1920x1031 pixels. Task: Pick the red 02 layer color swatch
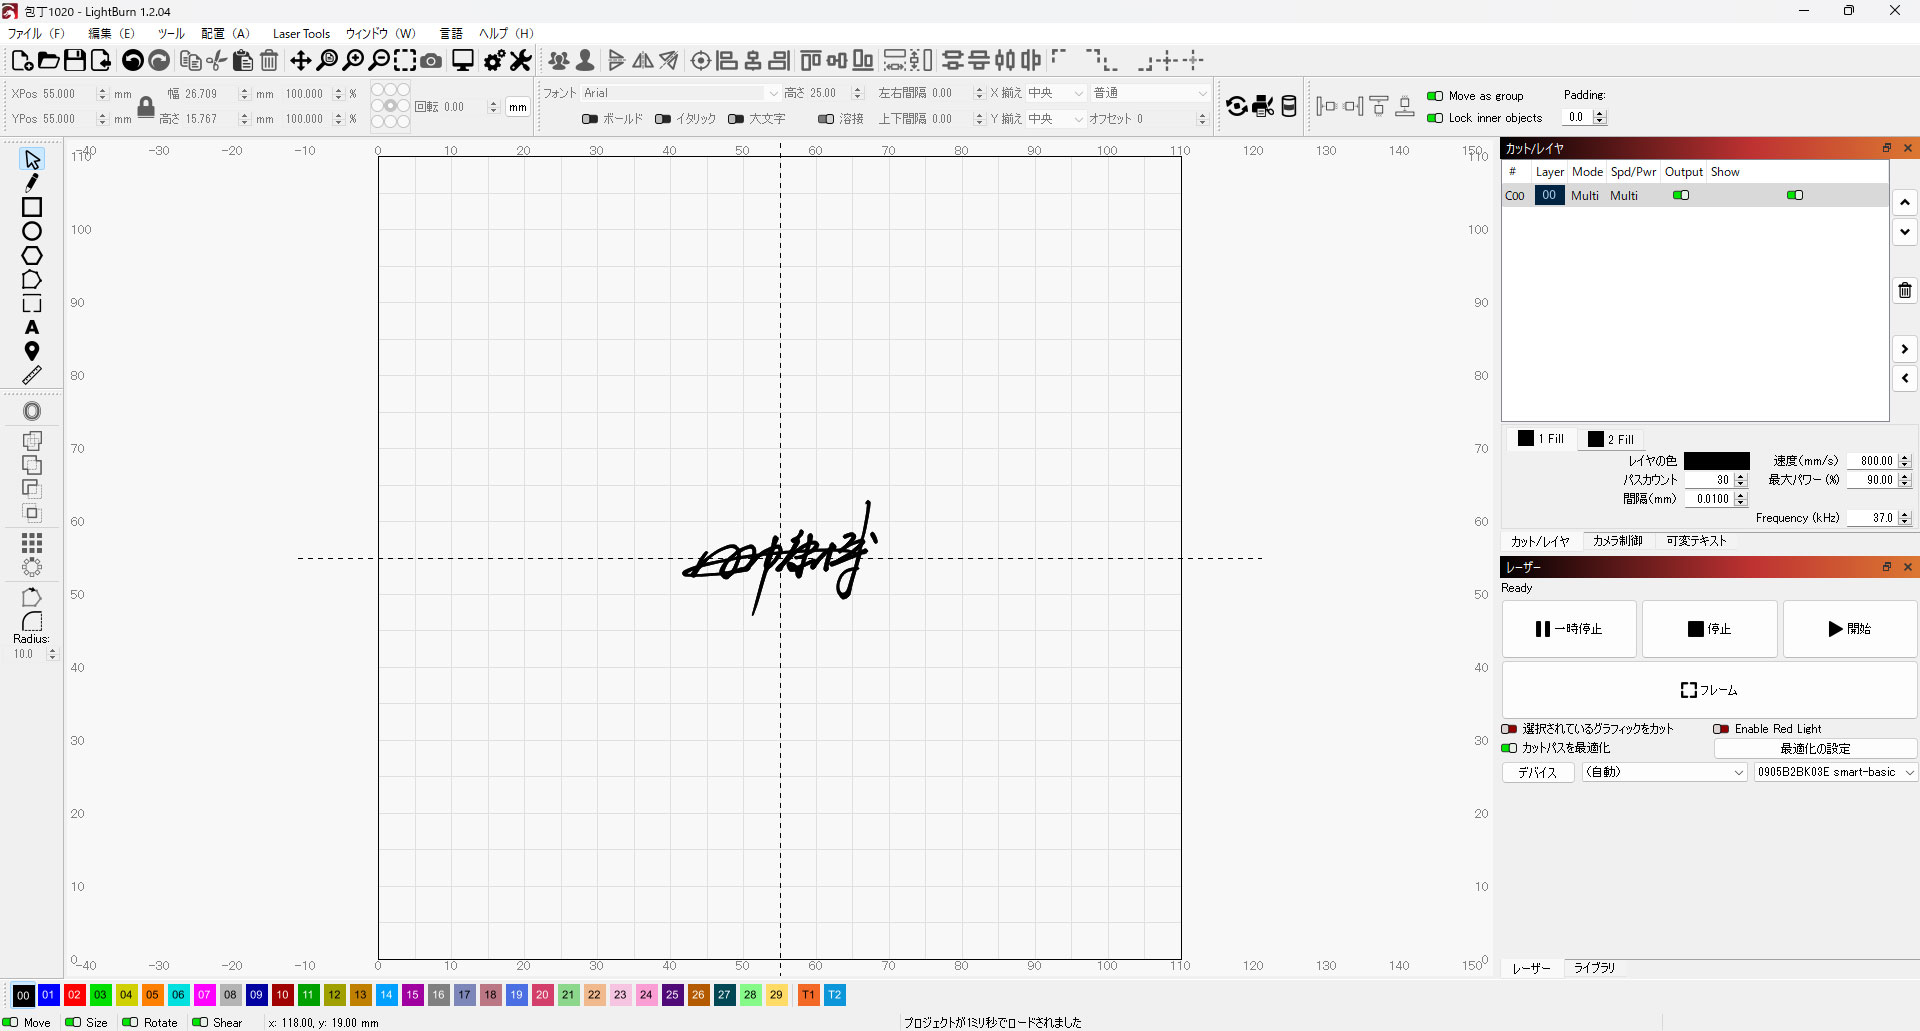pyautogui.click(x=74, y=995)
